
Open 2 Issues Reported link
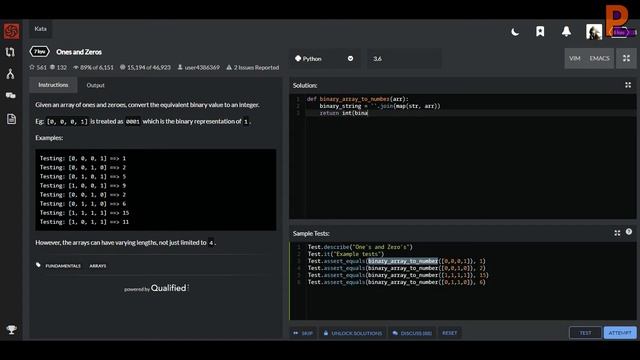253,67
